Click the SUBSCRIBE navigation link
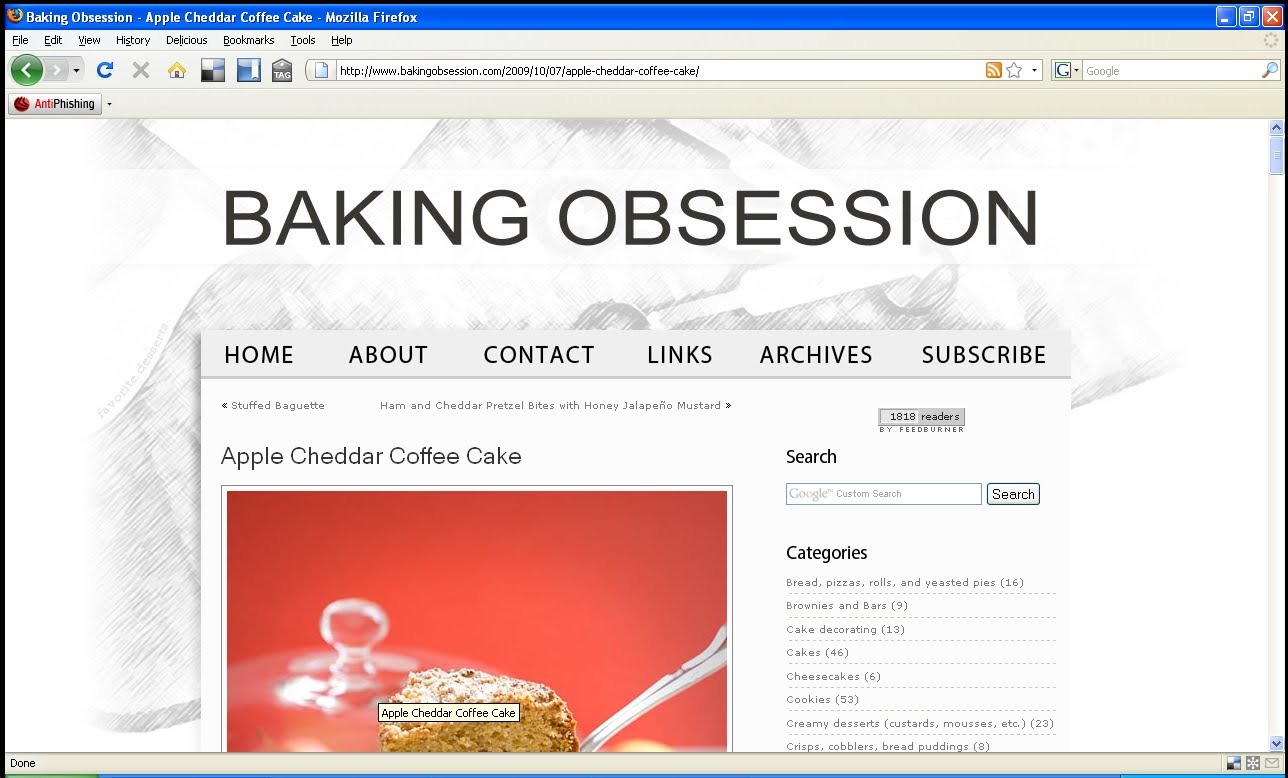 coord(984,355)
